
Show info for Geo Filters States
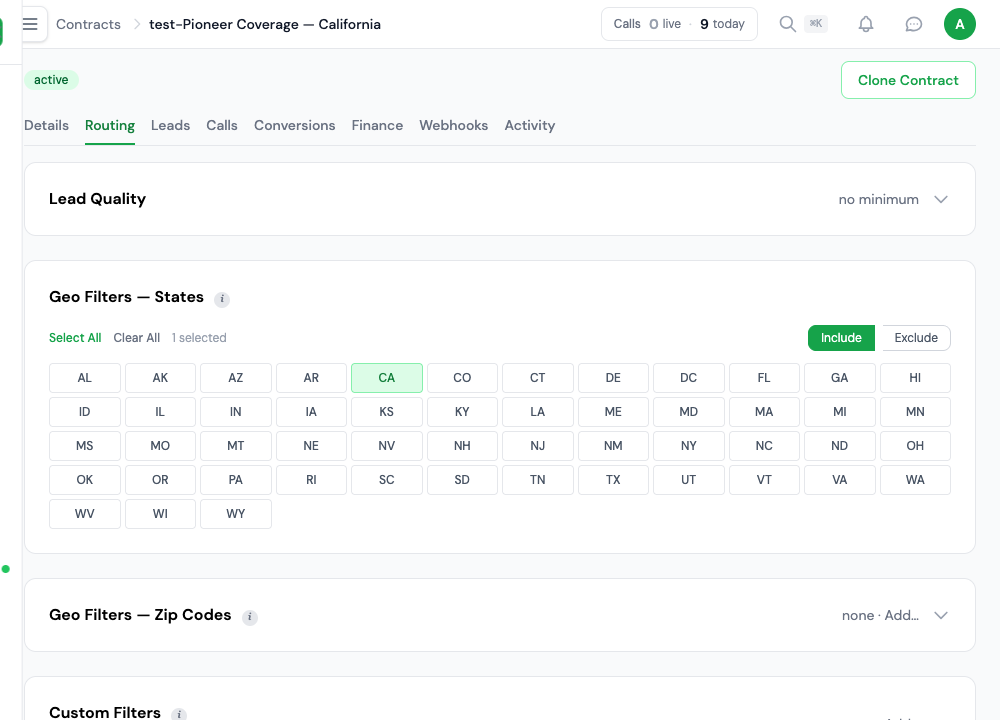[x=222, y=298]
